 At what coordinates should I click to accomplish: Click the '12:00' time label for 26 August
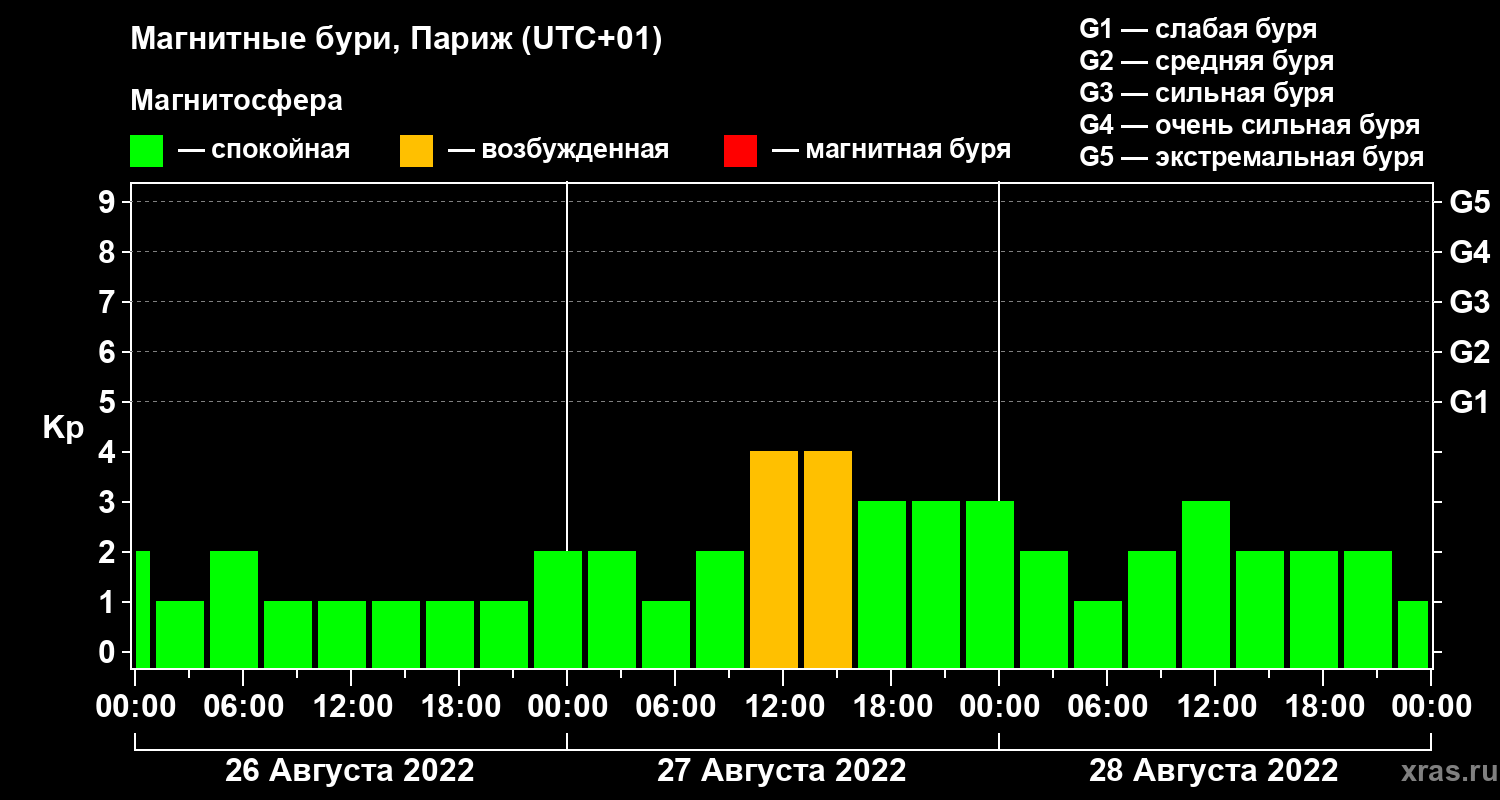(x=352, y=707)
